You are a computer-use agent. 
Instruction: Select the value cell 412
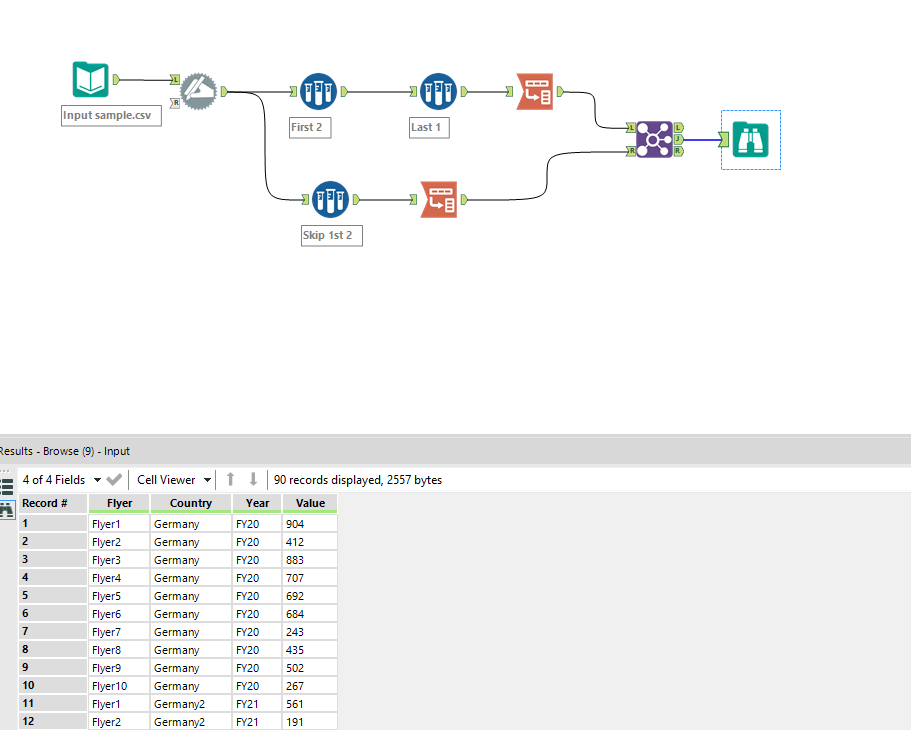pos(310,542)
